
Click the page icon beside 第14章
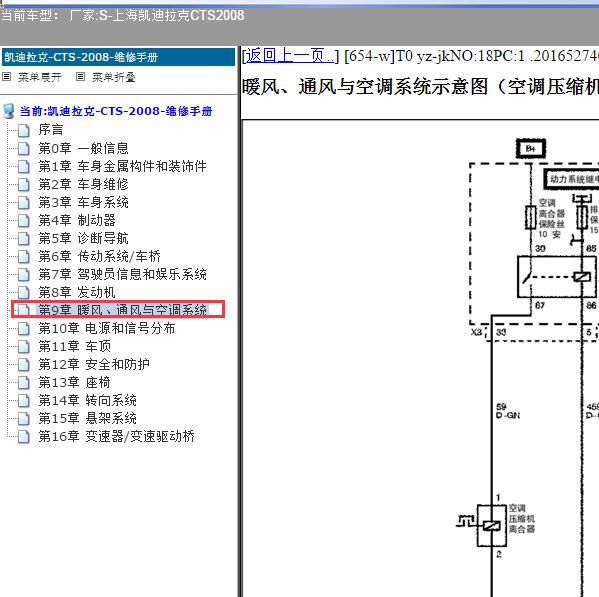point(24,401)
